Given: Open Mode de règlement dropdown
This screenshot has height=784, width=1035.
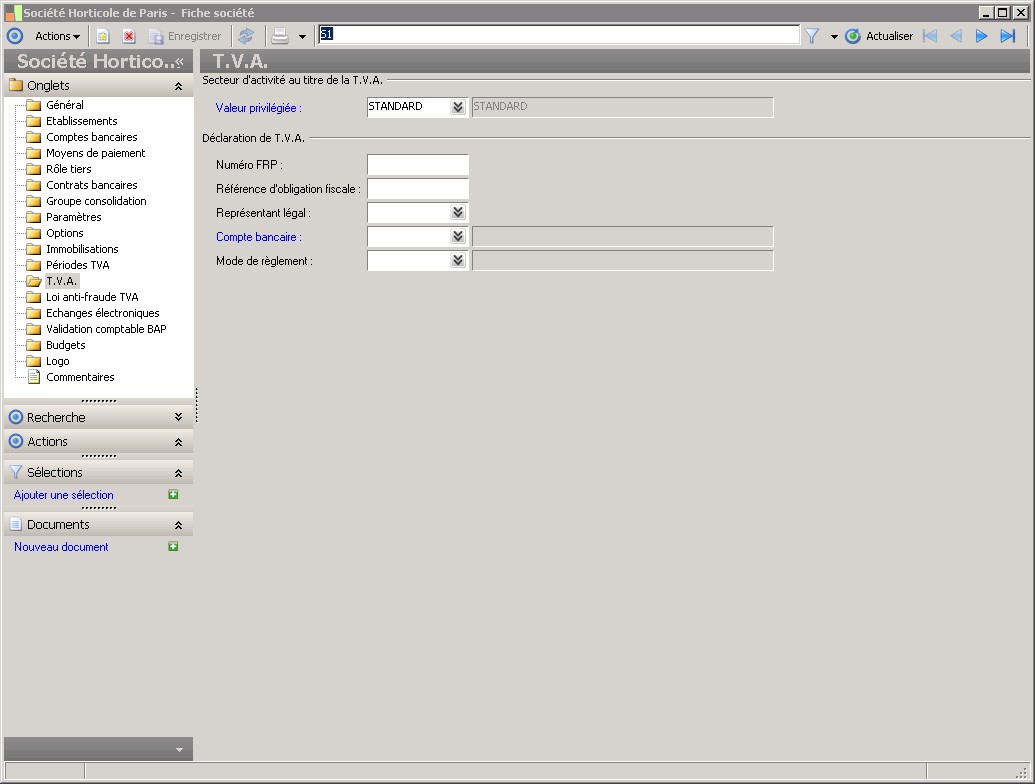Looking at the screenshot, I should click(x=458, y=261).
